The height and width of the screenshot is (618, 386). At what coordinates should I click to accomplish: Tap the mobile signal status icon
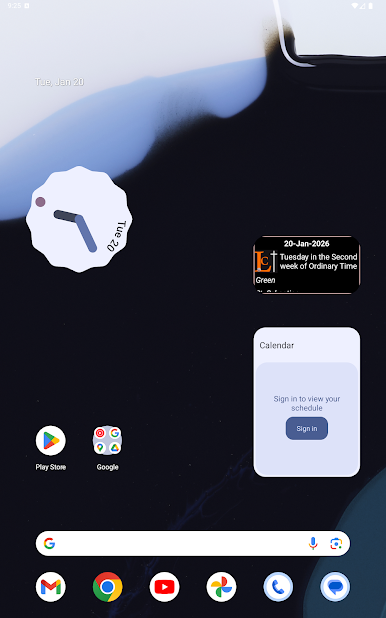pos(363,6)
